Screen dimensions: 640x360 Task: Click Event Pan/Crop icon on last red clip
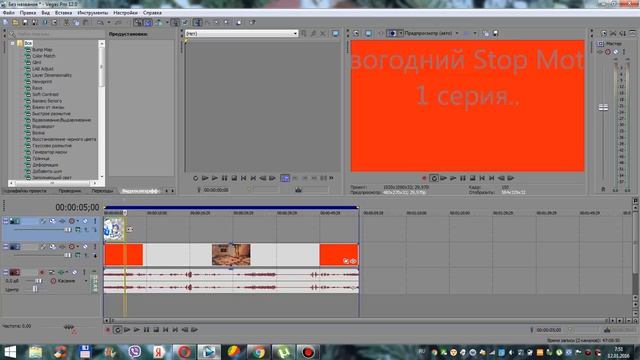(x=346, y=261)
